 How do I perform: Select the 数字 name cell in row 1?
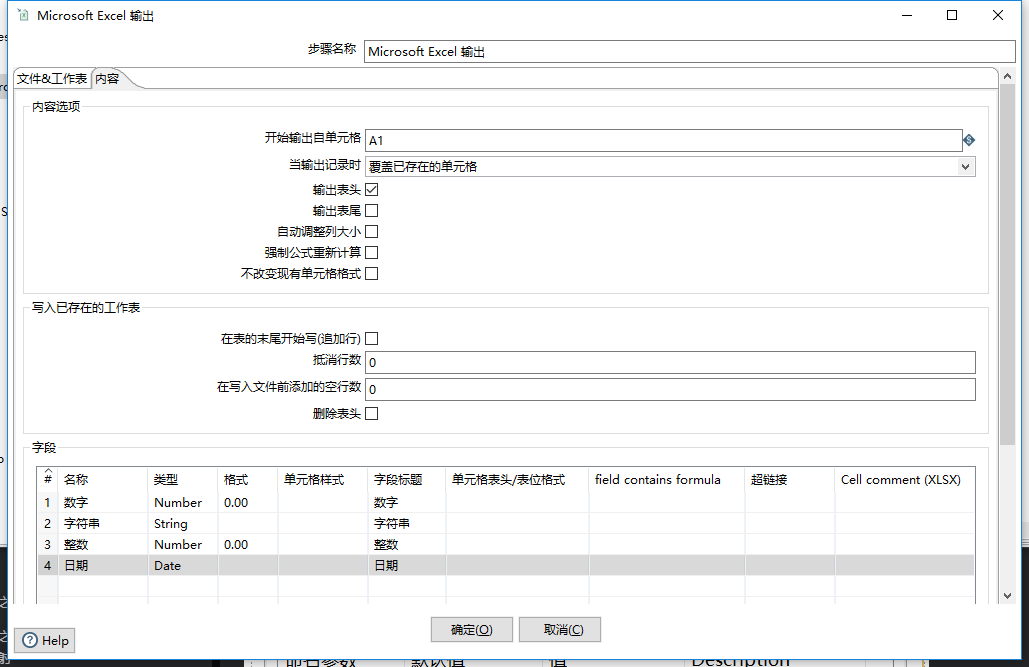point(103,502)
